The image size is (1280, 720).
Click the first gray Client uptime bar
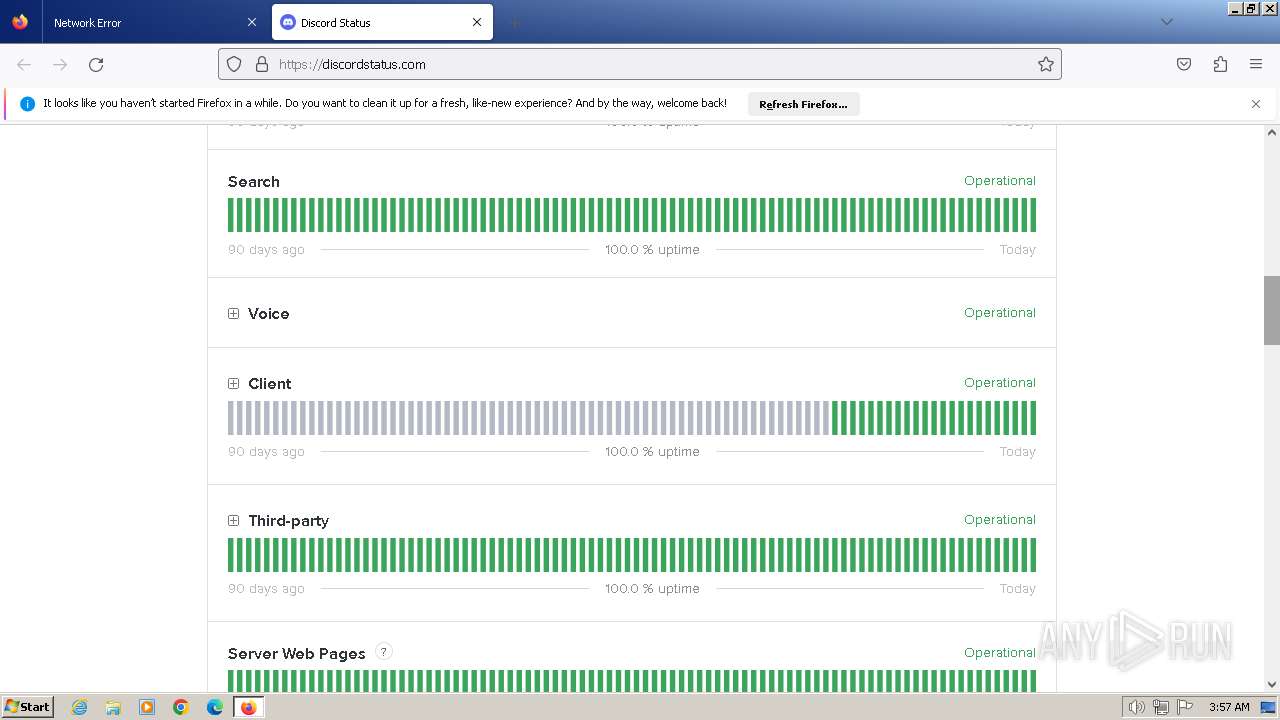[x=231, y=418]
